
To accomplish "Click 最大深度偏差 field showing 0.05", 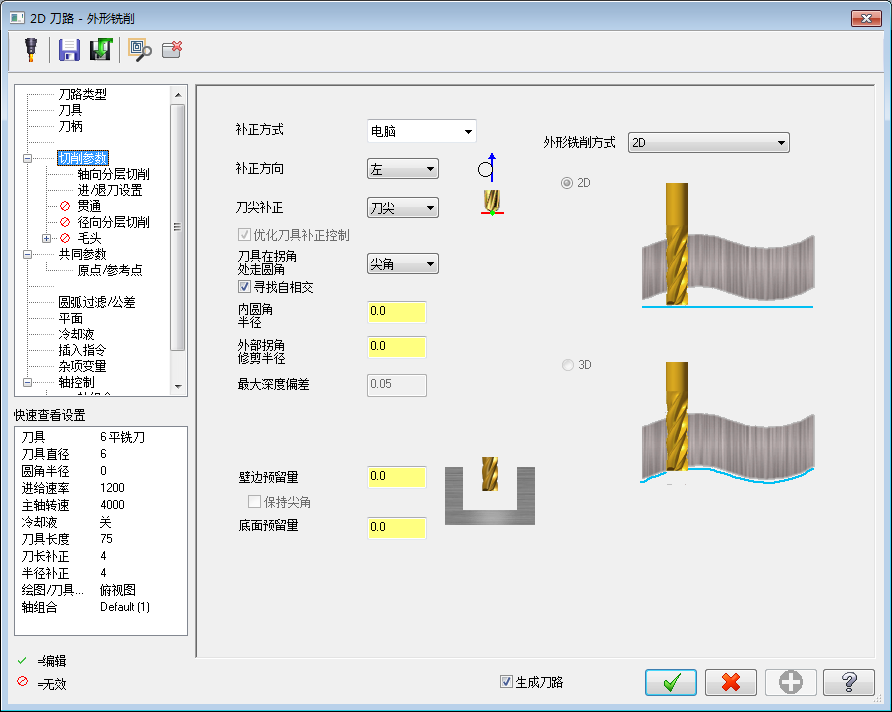I will [397, 385].
